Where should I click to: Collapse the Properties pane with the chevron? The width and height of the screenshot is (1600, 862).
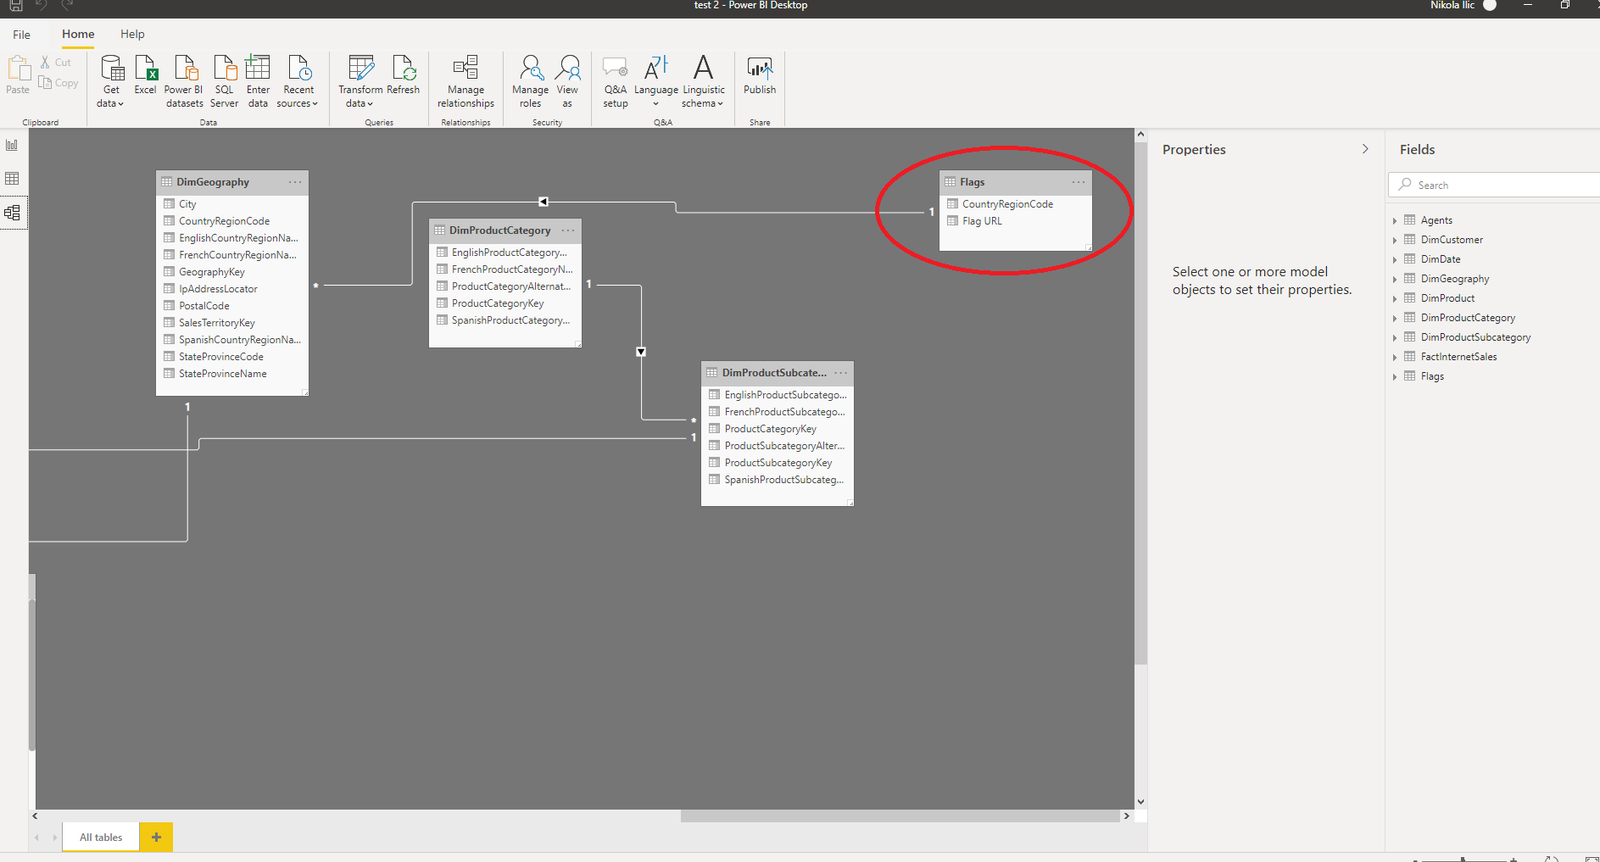coord(1365,149)
